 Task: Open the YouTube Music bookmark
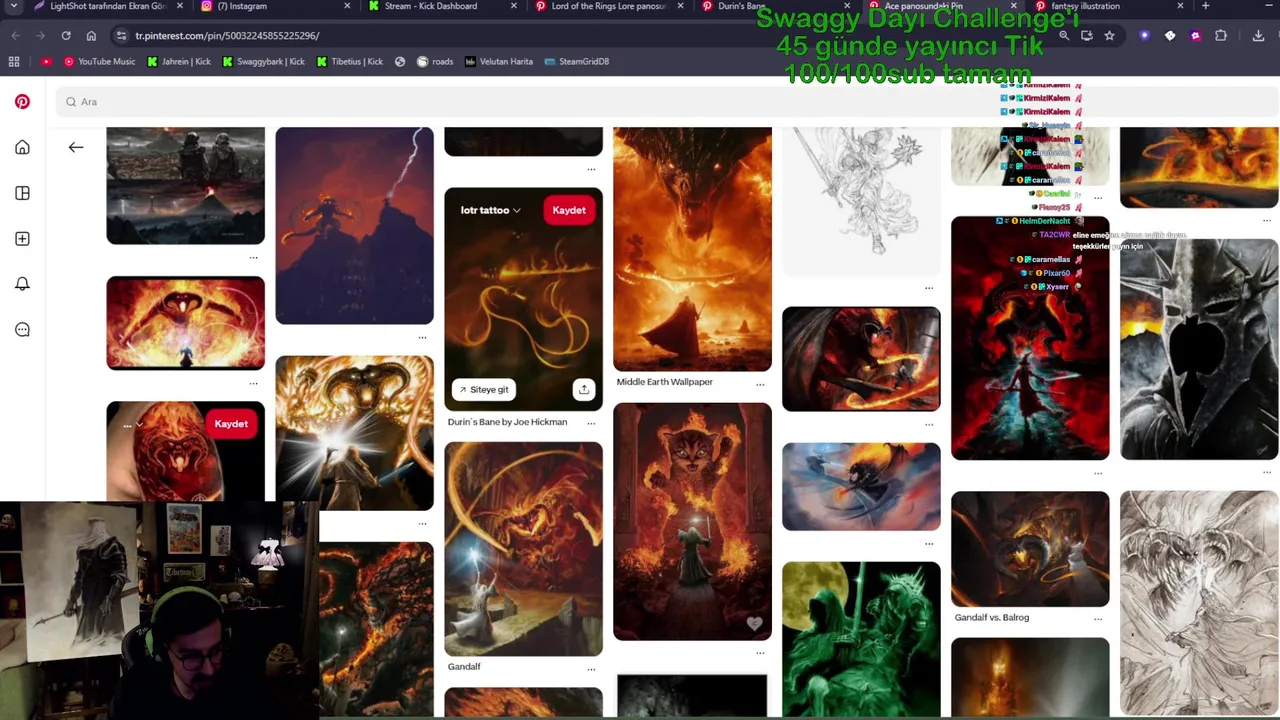[x=100, y=61]
